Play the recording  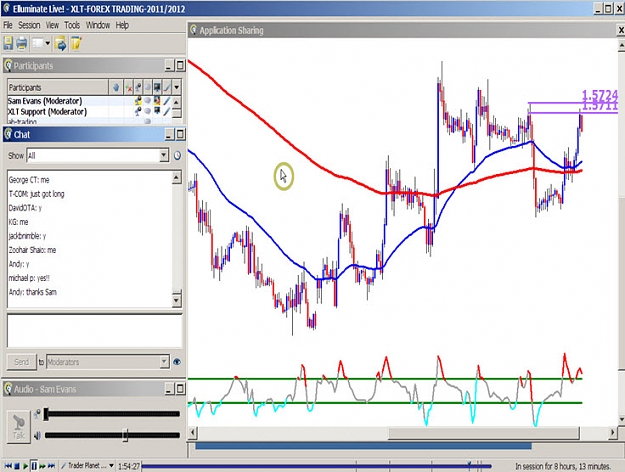click(x=25, y=466)
